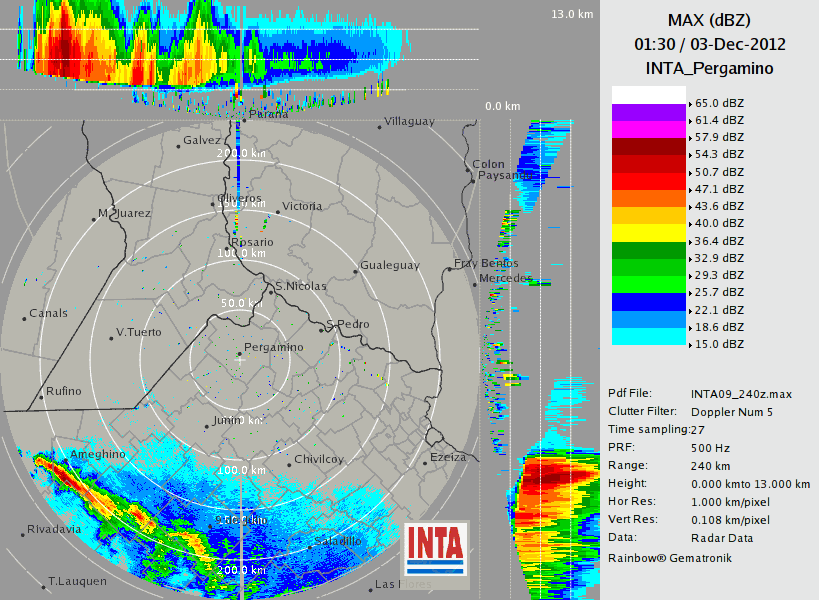Click the 0.108 km/pixel vertical resolution value

pos(730,520)
